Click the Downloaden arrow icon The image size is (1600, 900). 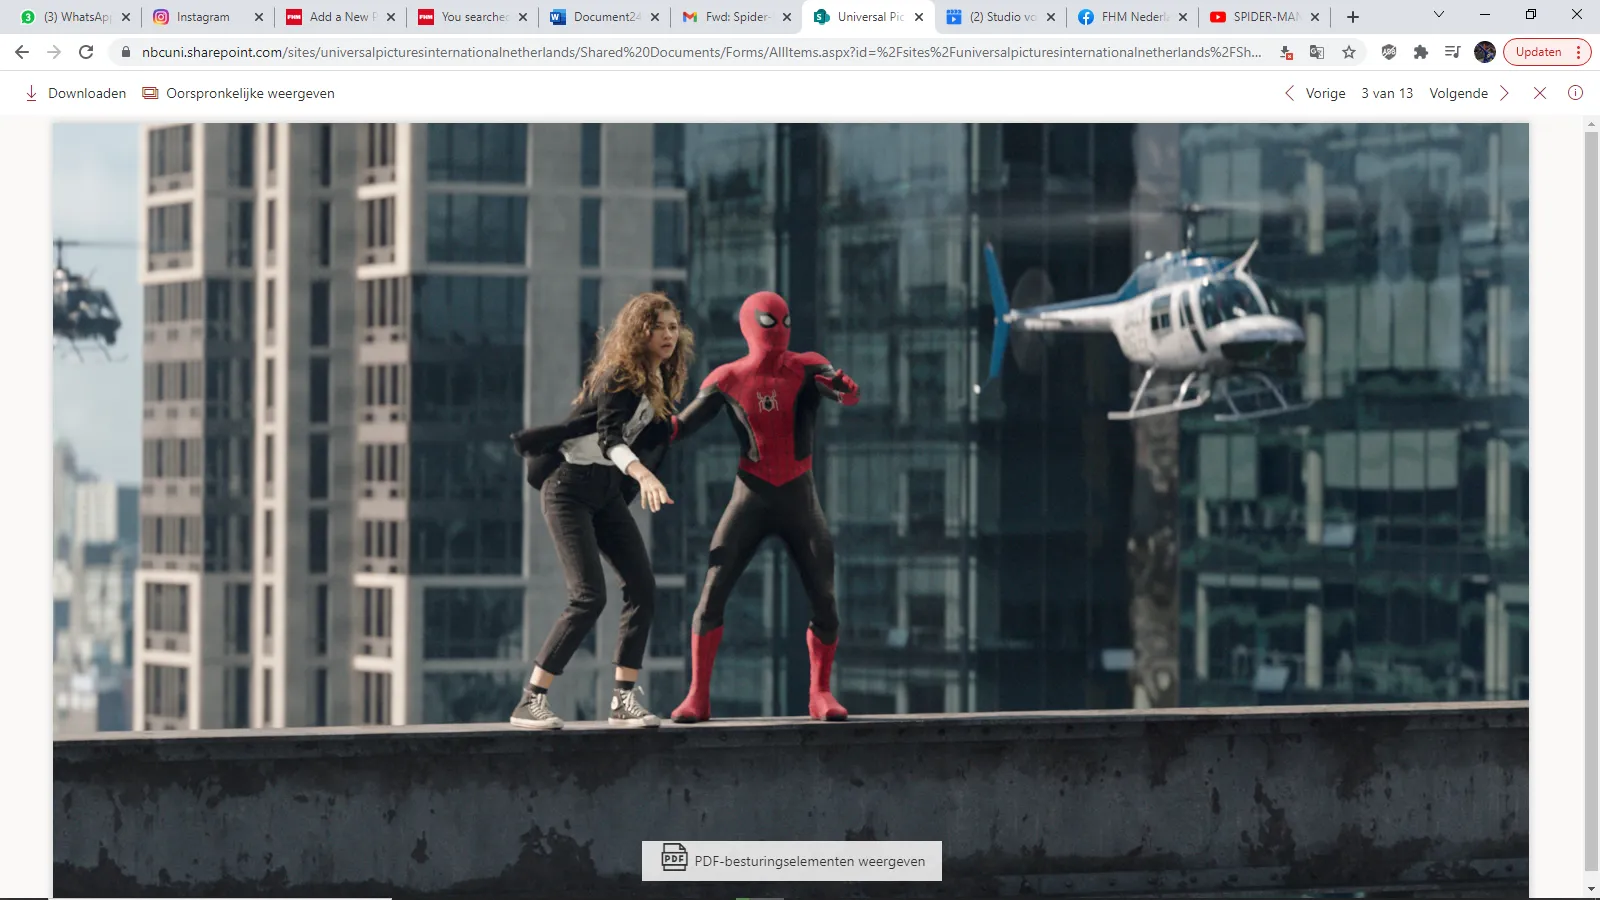click(x=31, y=93)
